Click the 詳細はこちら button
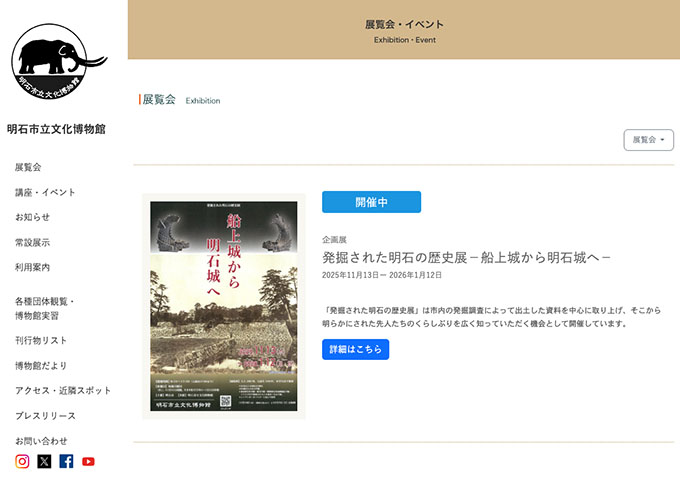 pos(355,349)
